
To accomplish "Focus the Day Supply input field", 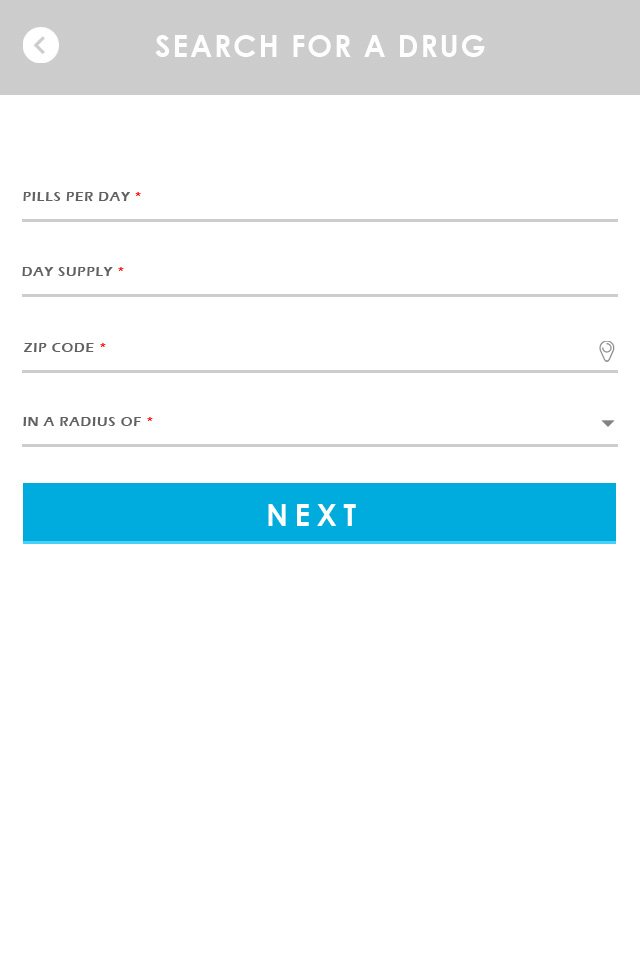I will [x=320, y=272].
